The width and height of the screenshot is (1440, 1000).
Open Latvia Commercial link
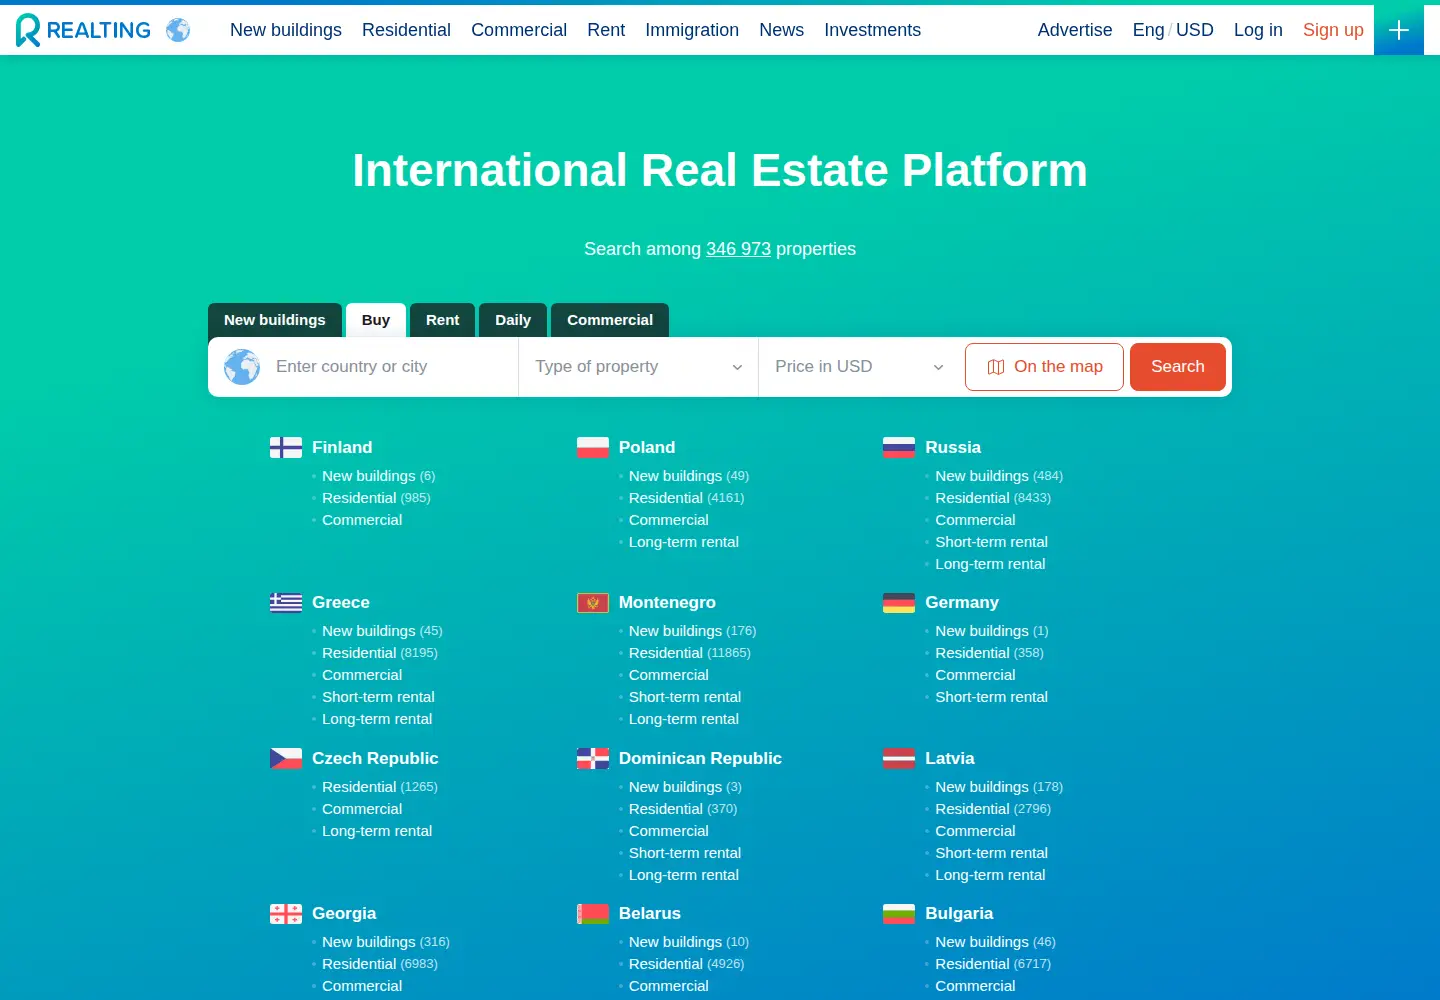(x=975, y=831)
